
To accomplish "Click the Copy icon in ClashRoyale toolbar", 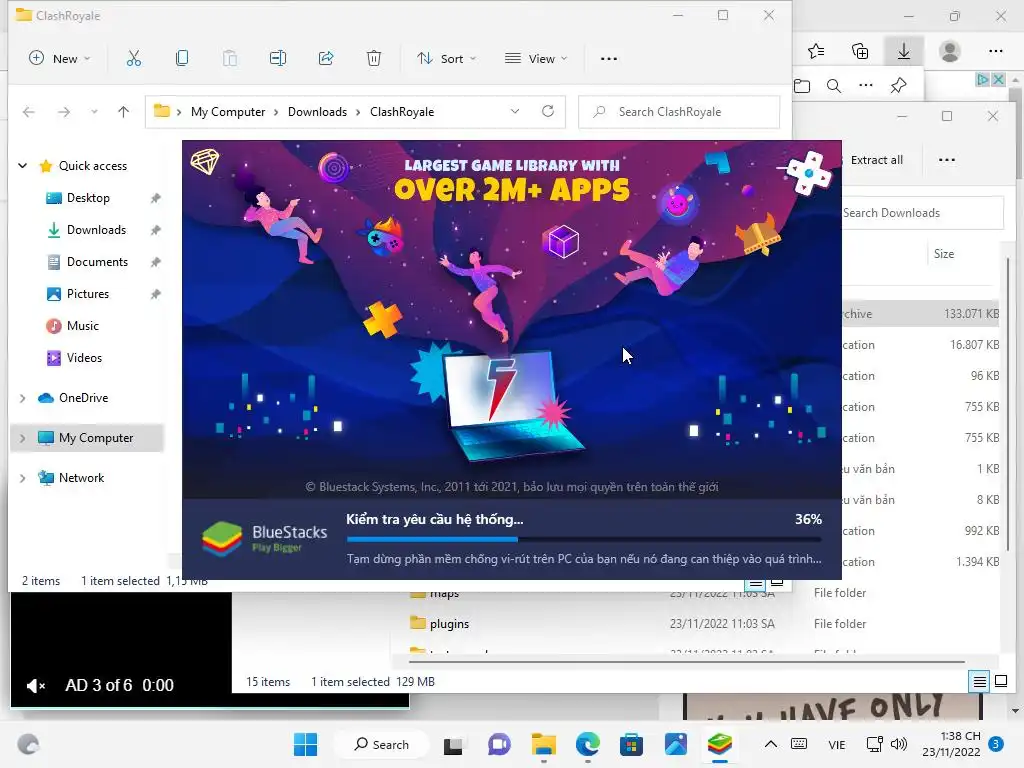I will (182, 59).
